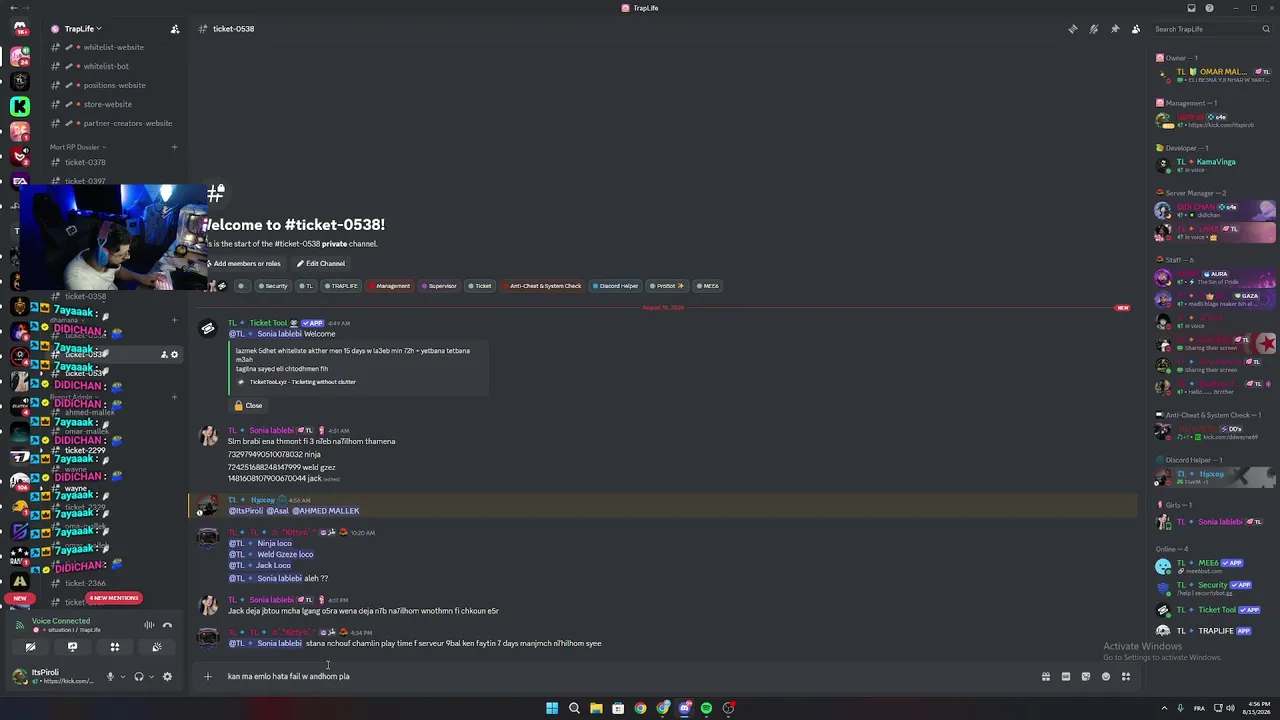1280x720 pixels.
Task: Open the ticket-2366 channel
Action: click(x=85, y=583)
